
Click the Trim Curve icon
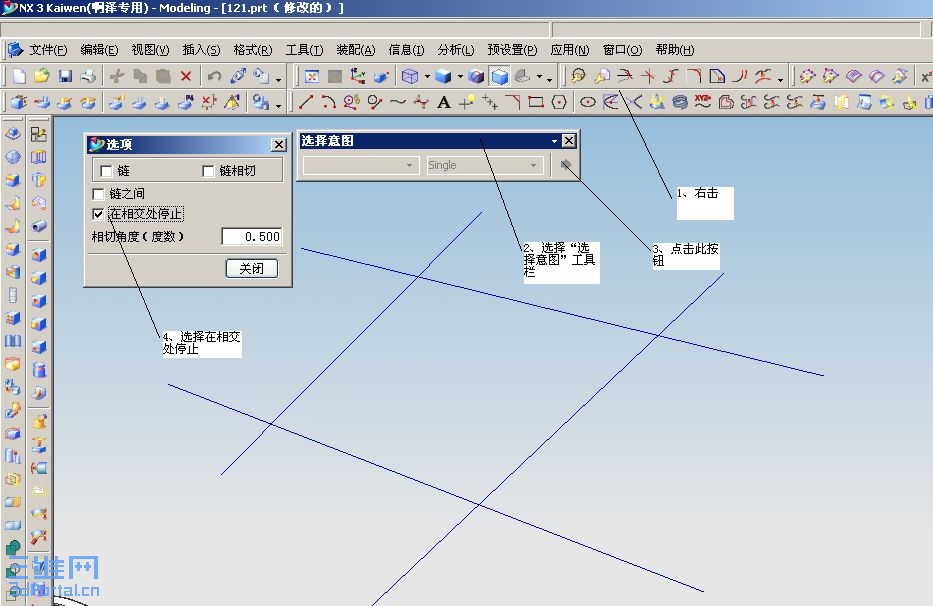click(x=625, y=76)
